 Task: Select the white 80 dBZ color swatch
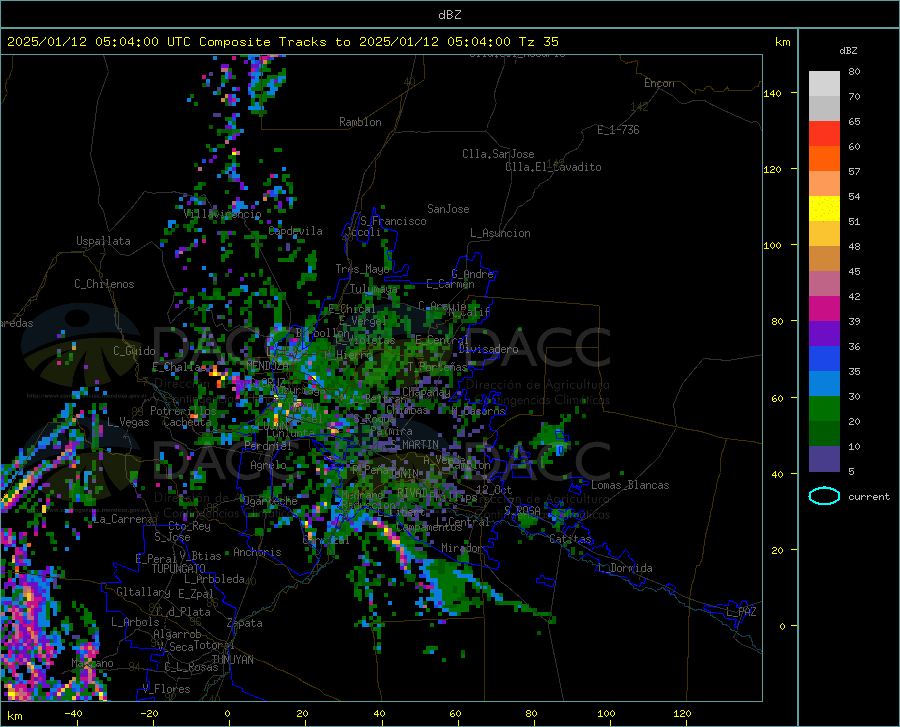tap(824, 84)
